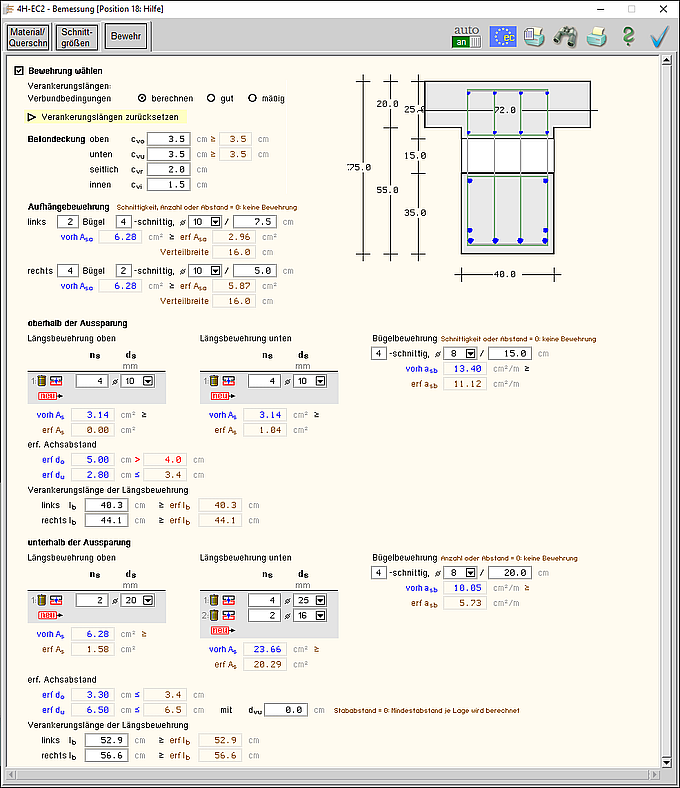Select the 'mäßig' bond condition option
Viewport: 680px width, 788px height.
point(252,98)
